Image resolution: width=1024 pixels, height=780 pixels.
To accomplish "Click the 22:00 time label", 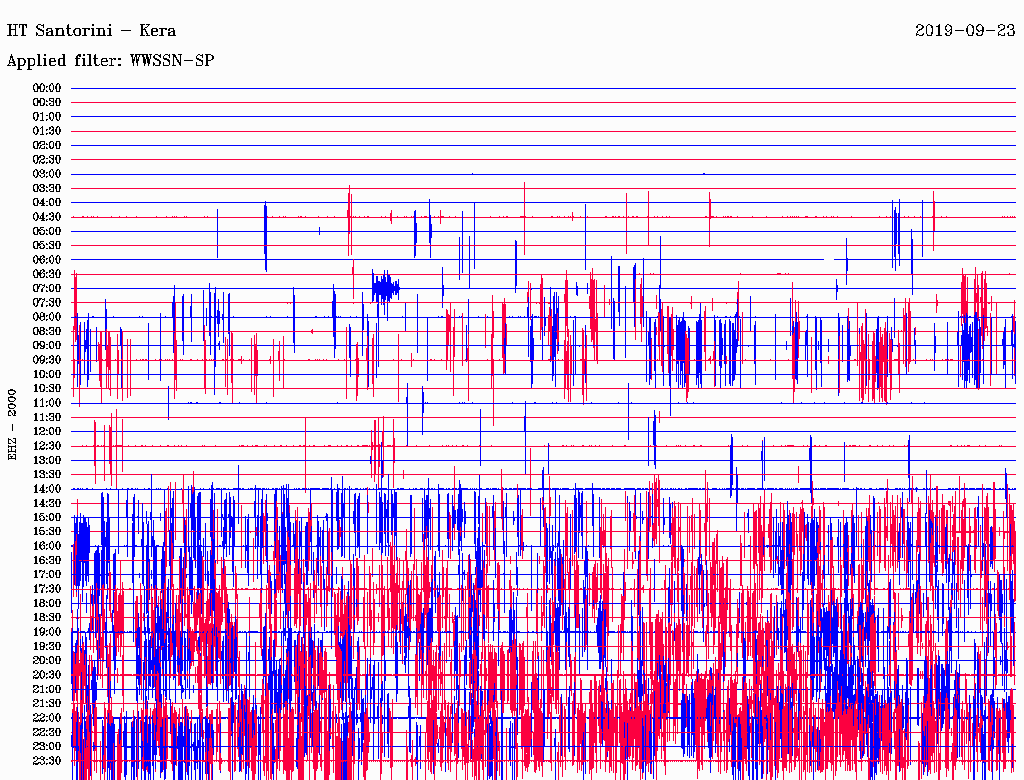I will (x=47, y=718).
